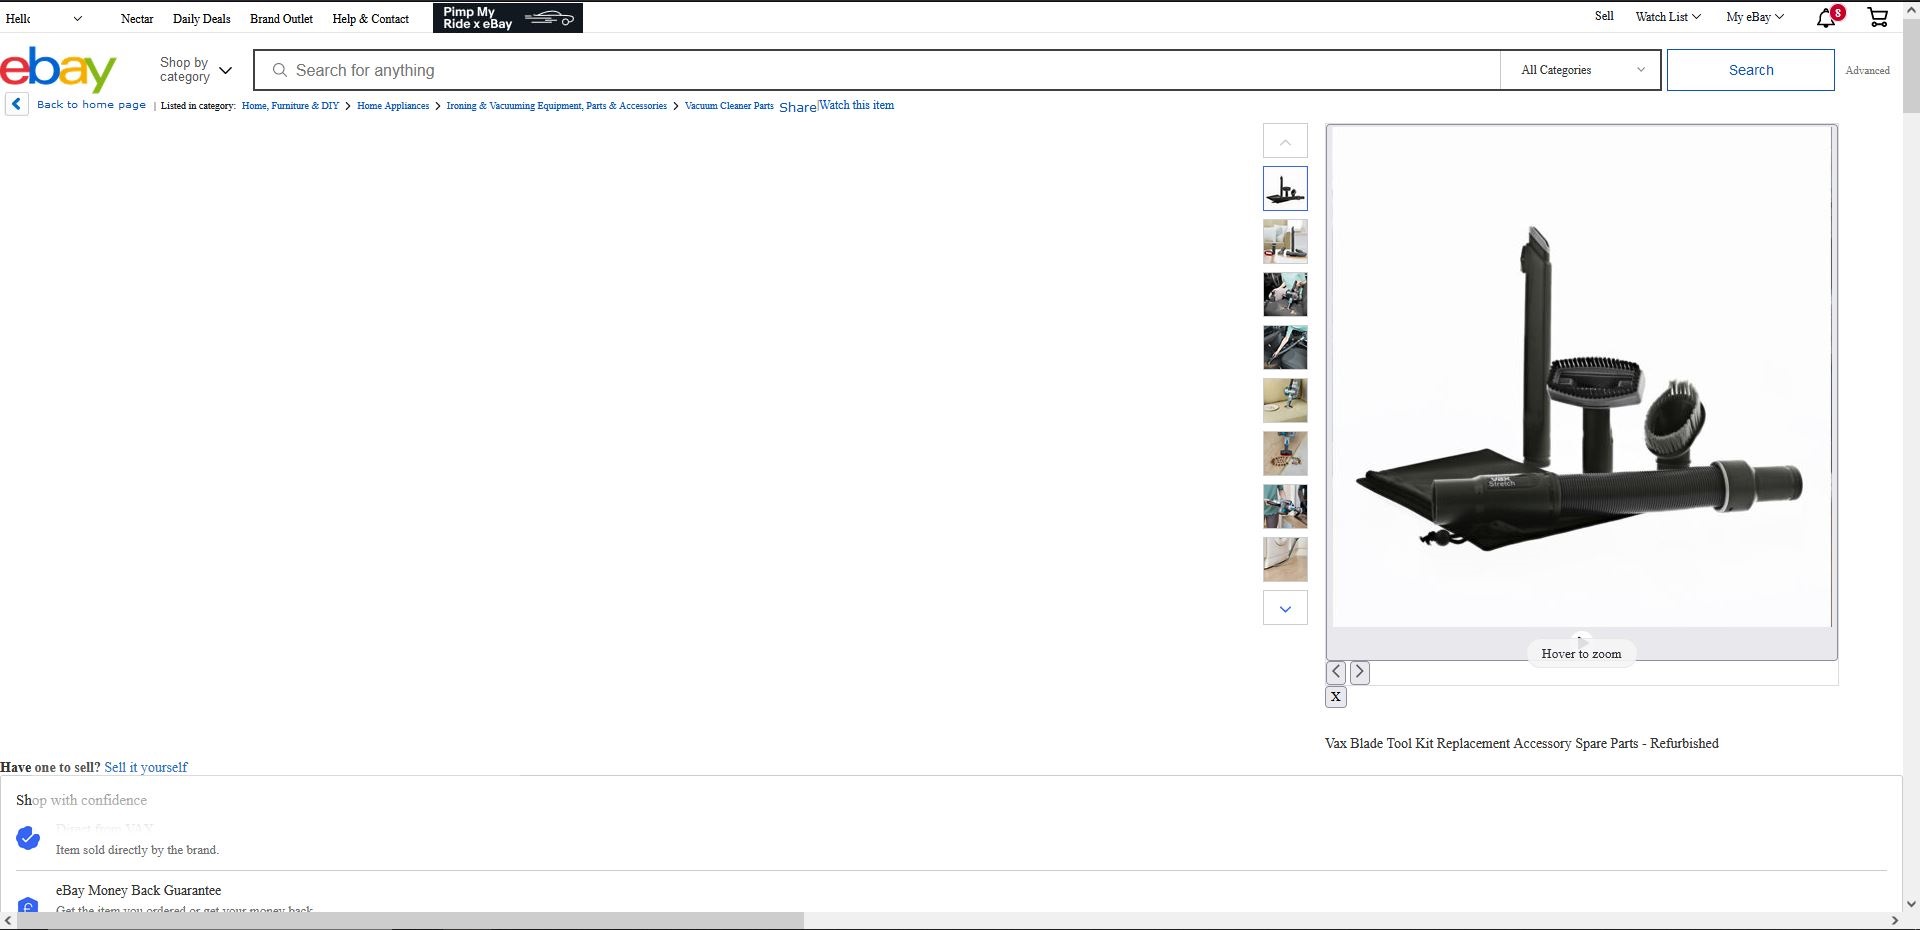Close the image viewer with X

1335,697
